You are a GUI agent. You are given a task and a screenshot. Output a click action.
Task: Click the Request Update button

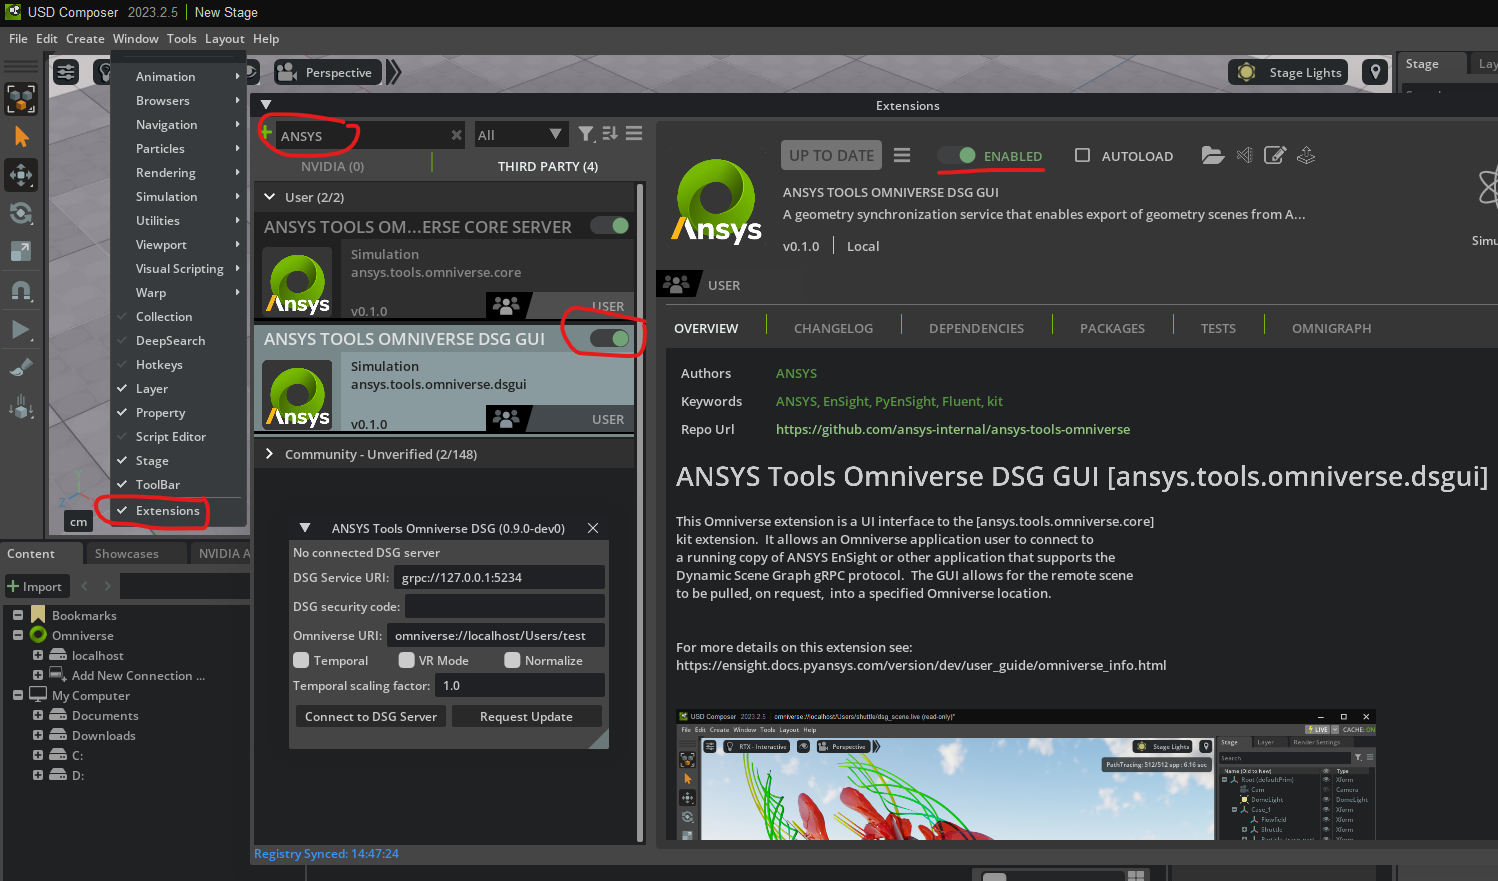[526, 716]
